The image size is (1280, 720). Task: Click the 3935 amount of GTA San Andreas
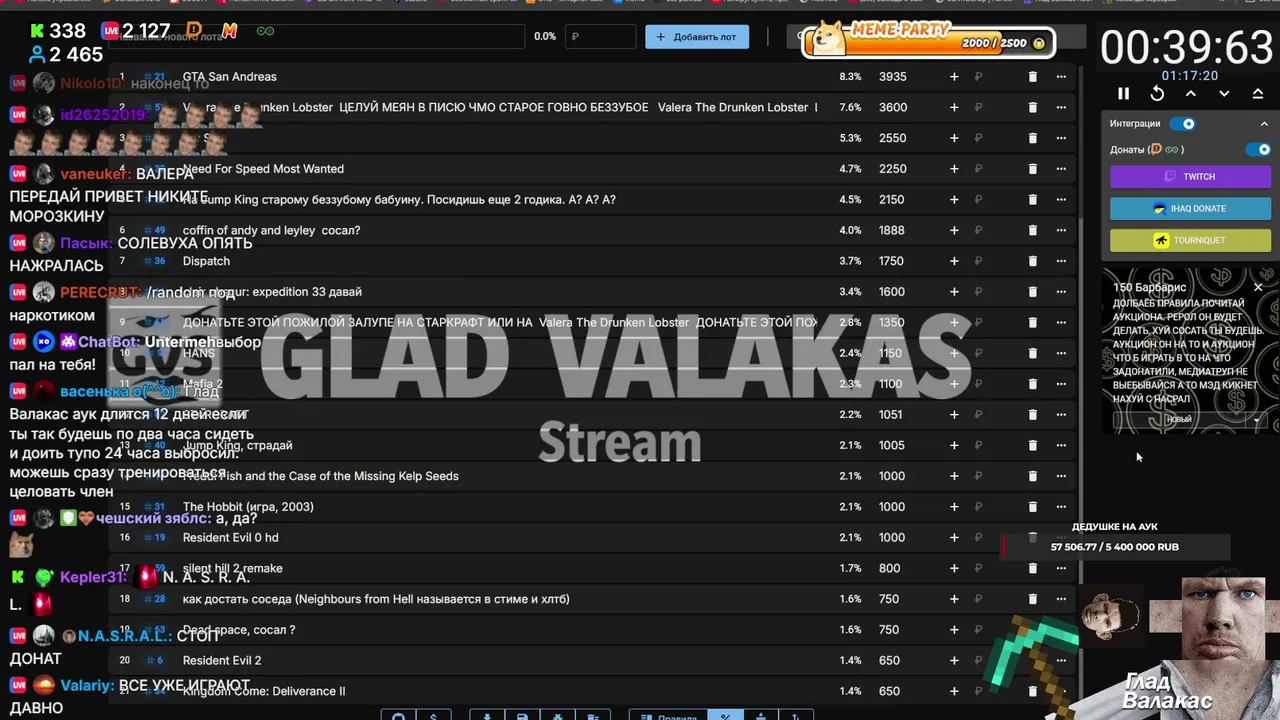tap(892, 77)
